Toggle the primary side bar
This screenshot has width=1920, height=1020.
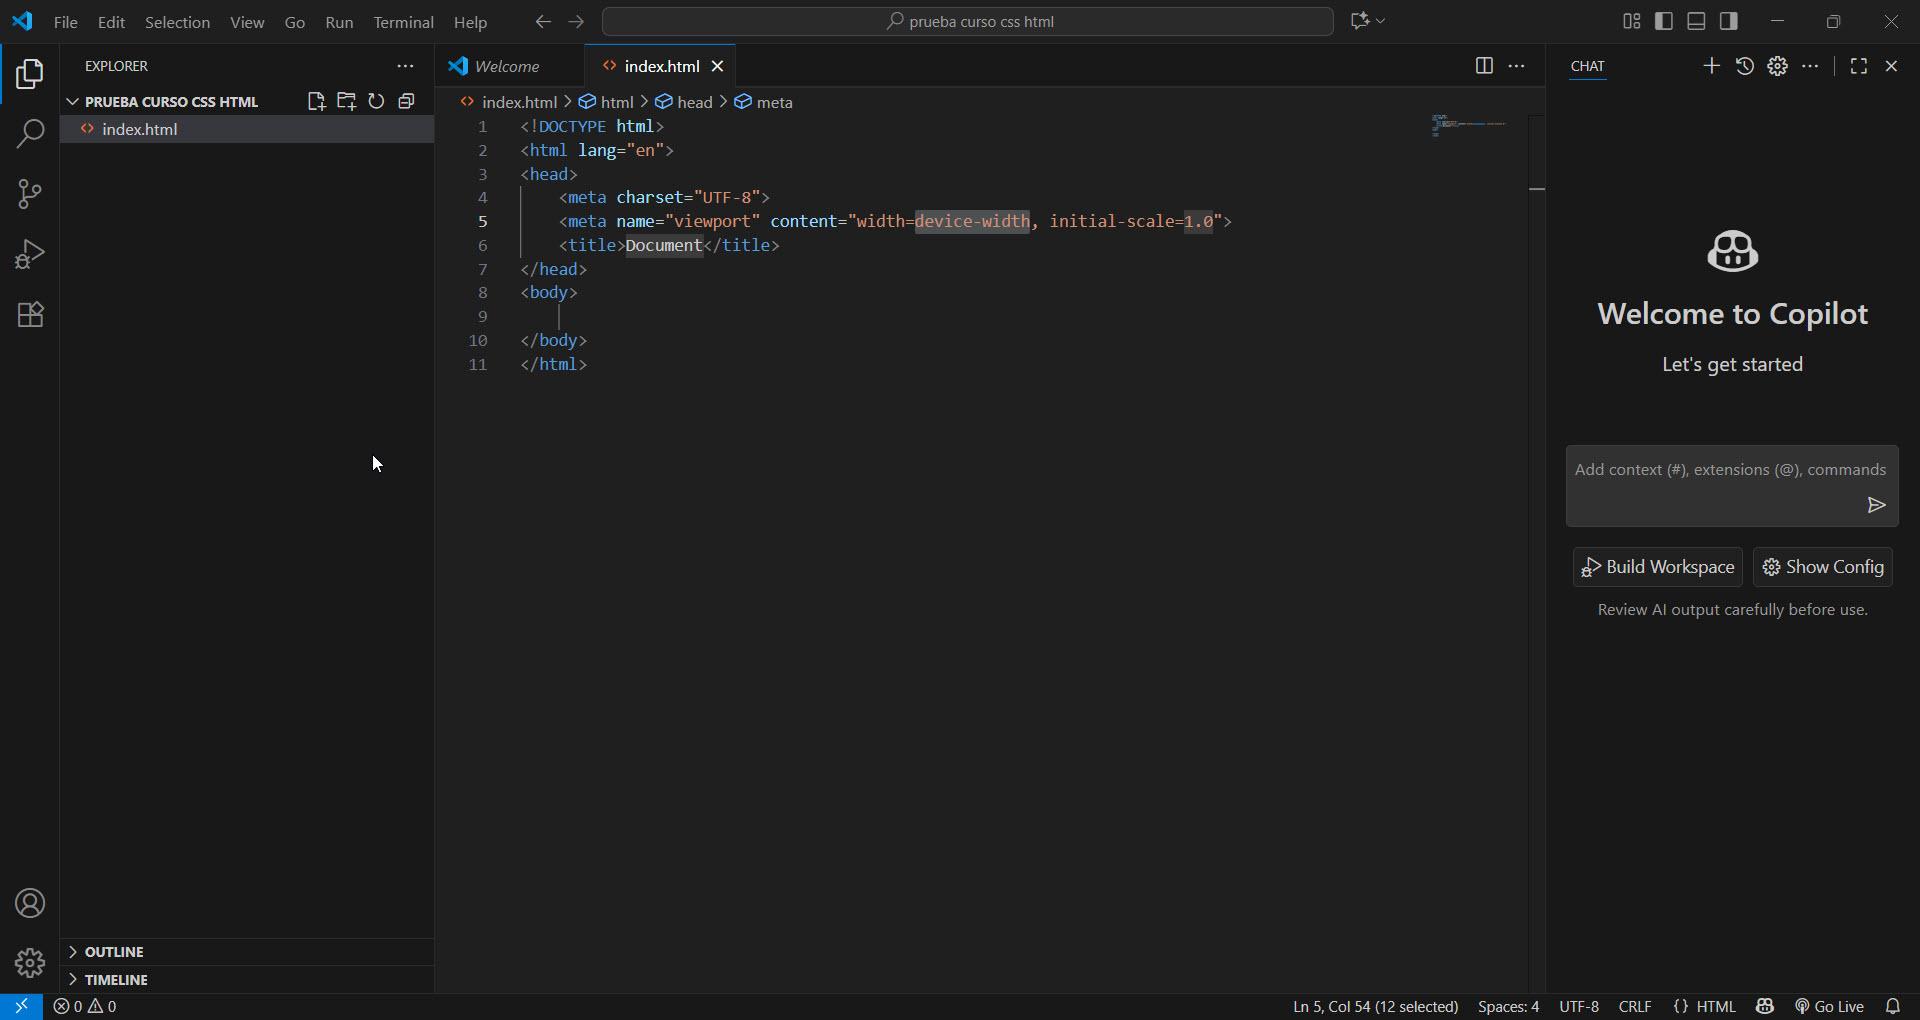click(1664, 21)
